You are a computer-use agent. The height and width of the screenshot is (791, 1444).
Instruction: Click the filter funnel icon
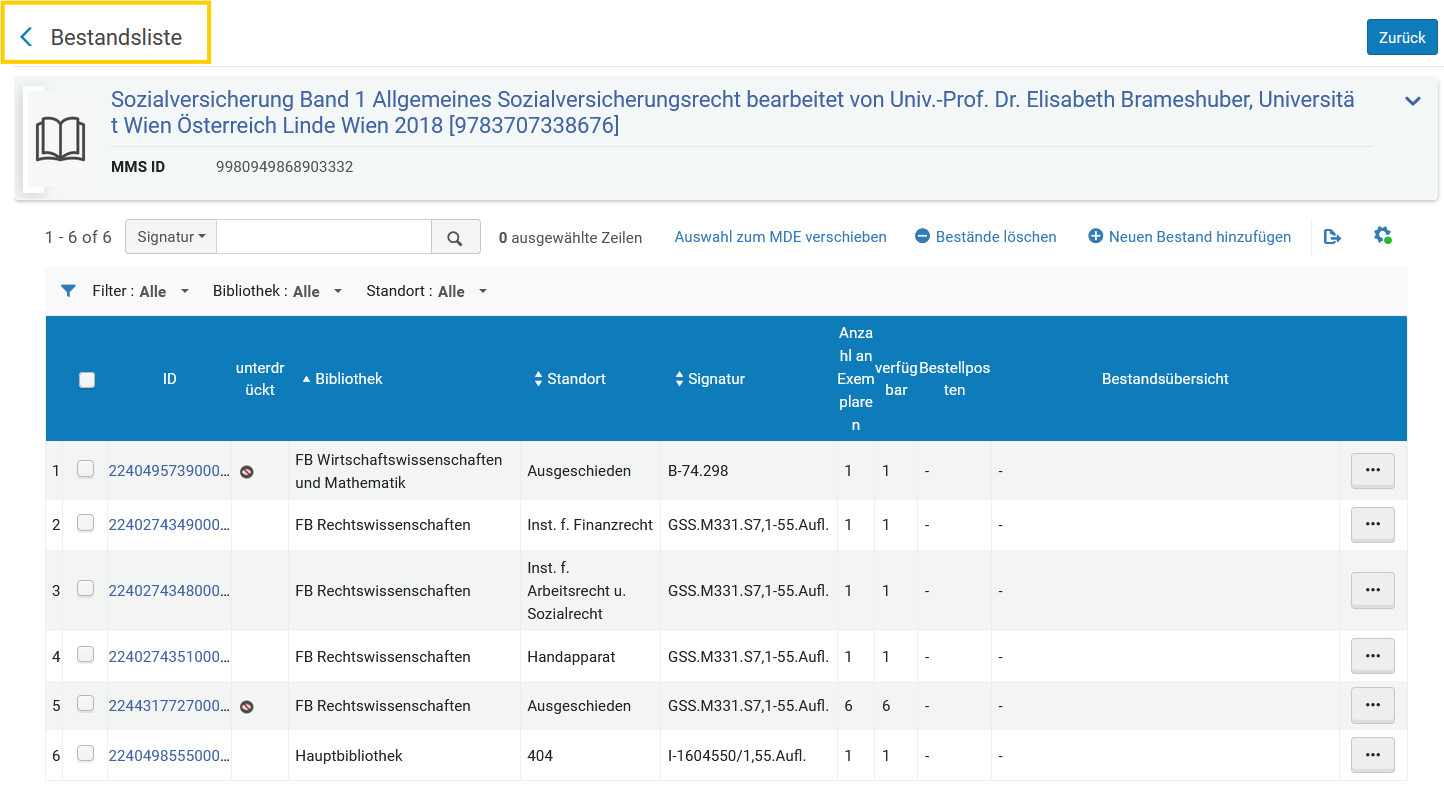[x=68, y=291]
